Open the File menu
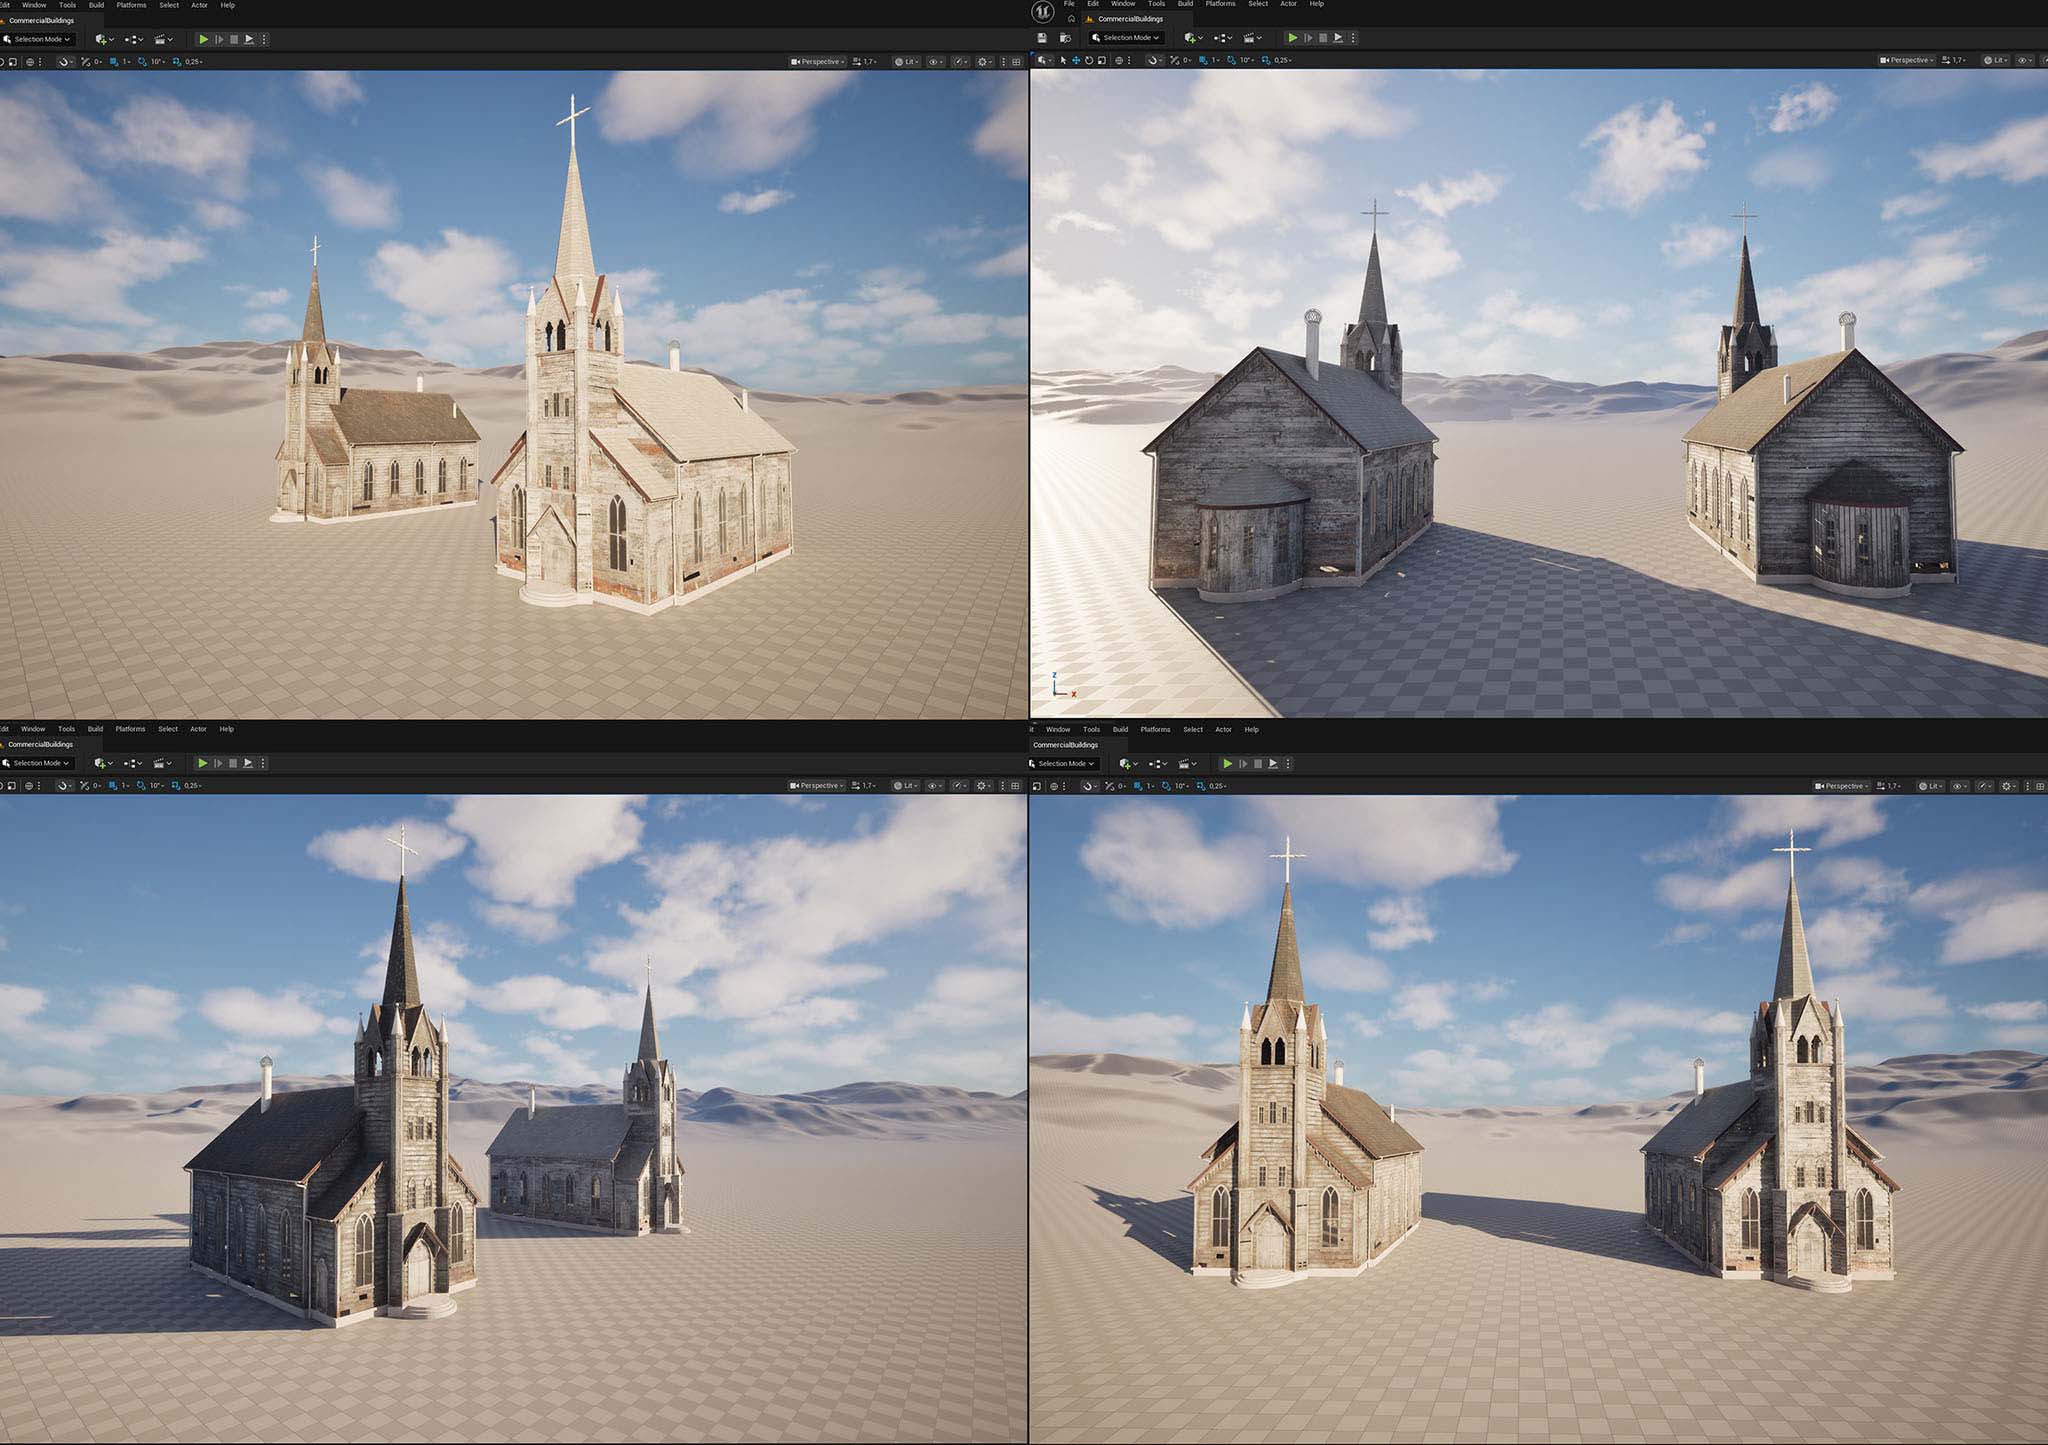Screen dimensions: 2048x1445 point(1069,4)
